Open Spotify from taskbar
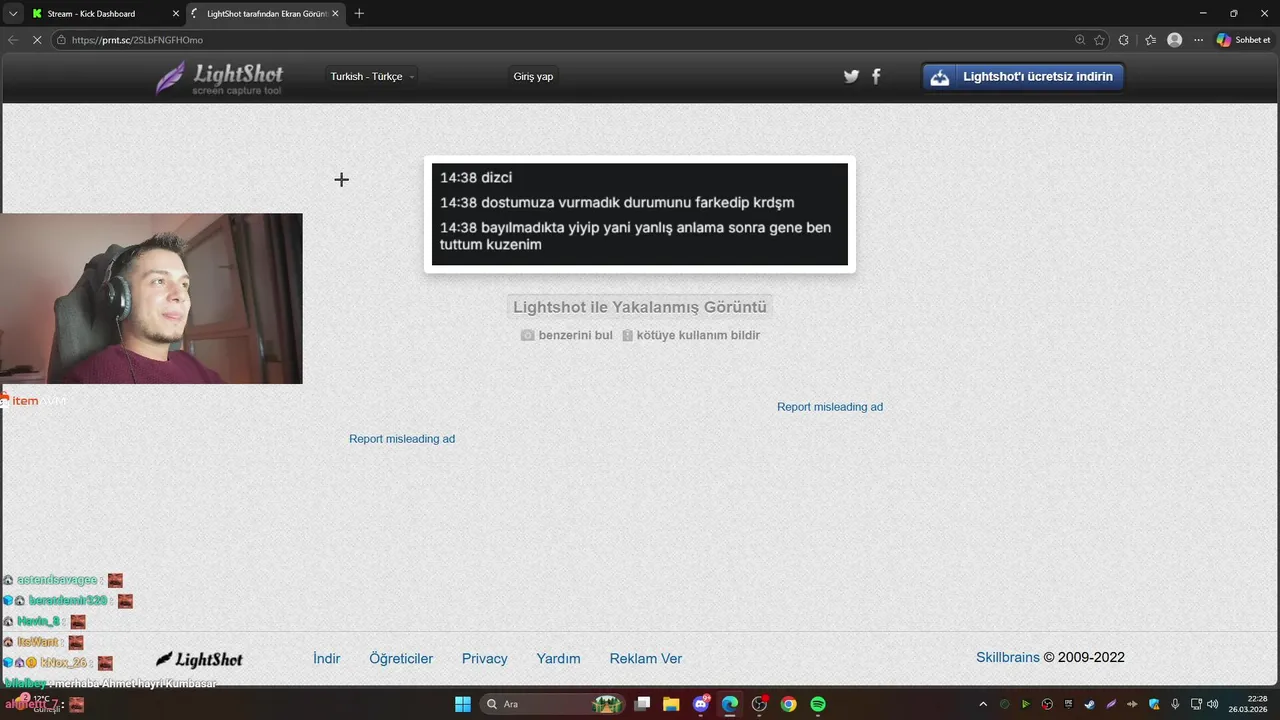This screenshot has width=1280, height=720. pos(817,704)
